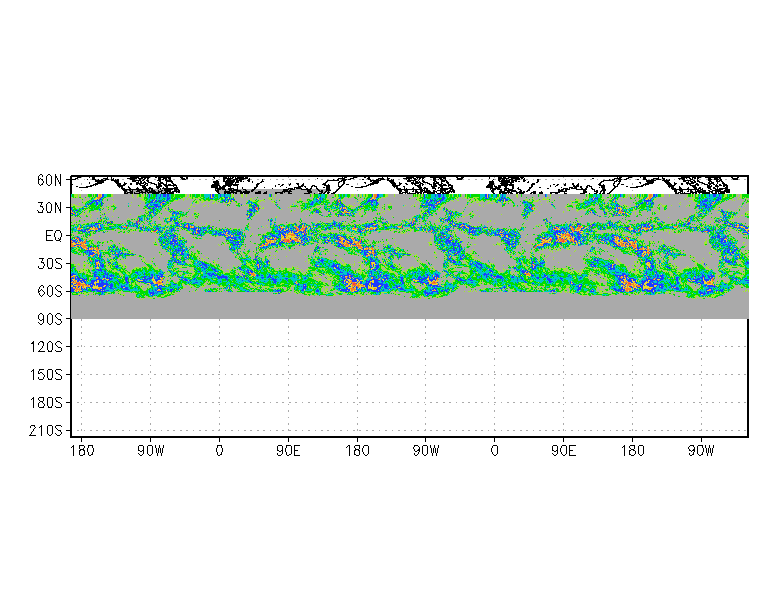This screenshot has width=784, height=612.
Task: Click the leftmost 180 longitude label
Action: click(x=82, y=451)
